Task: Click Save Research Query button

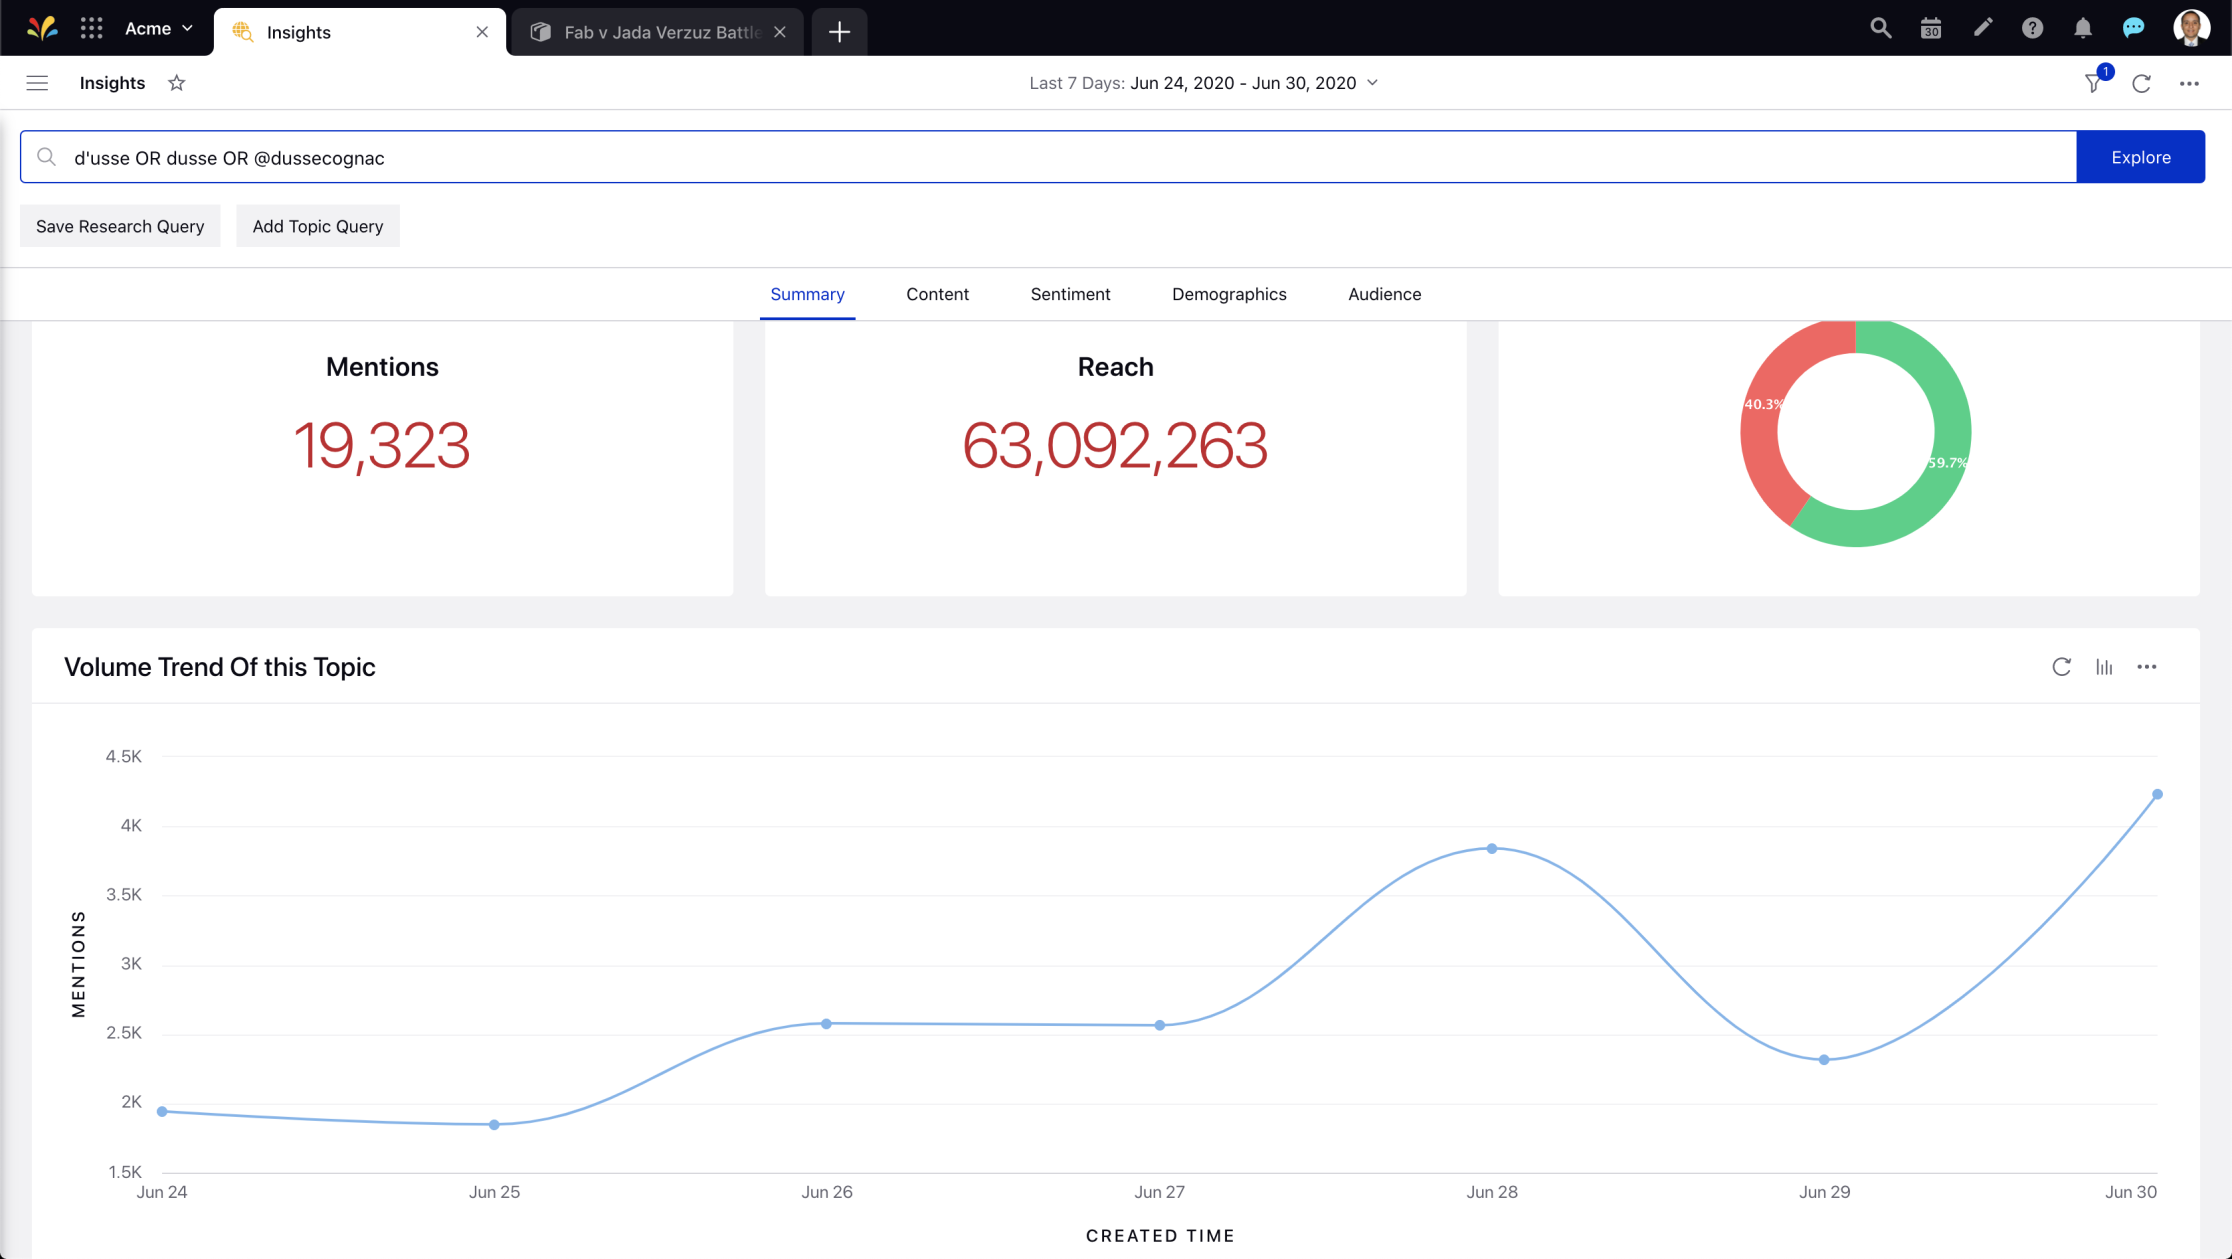Action: click(120, 226)
